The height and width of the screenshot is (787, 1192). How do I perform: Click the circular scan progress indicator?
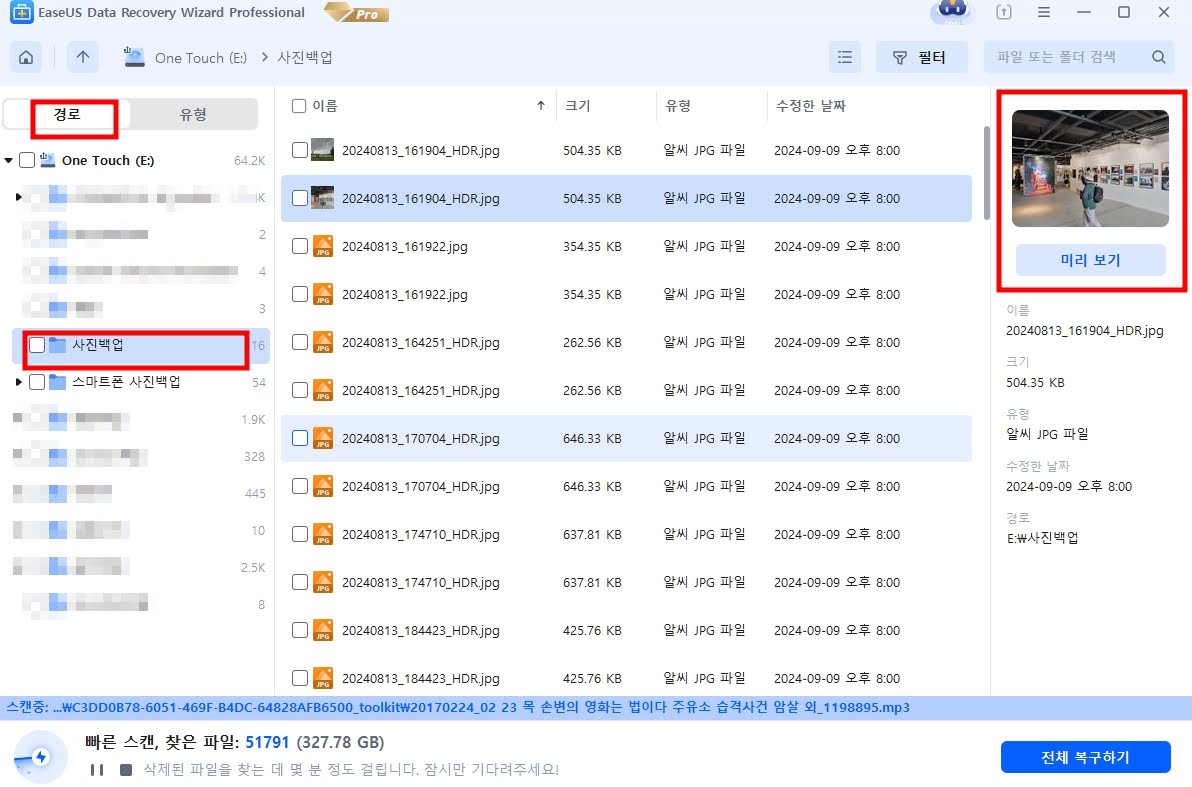point(40,757)
